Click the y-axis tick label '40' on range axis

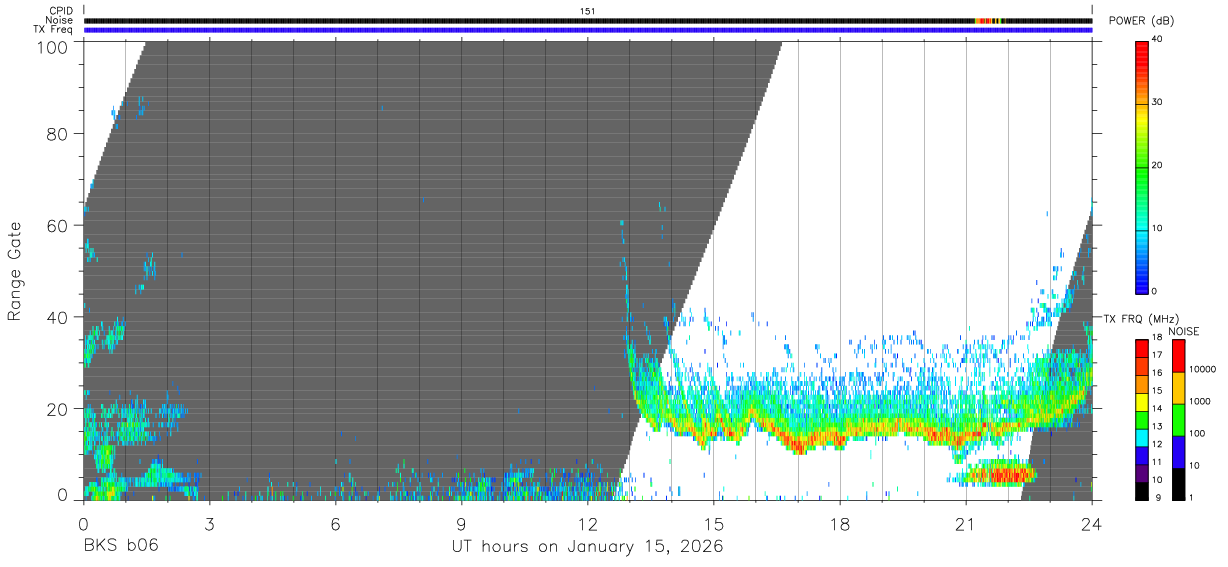tap(57, 317)
